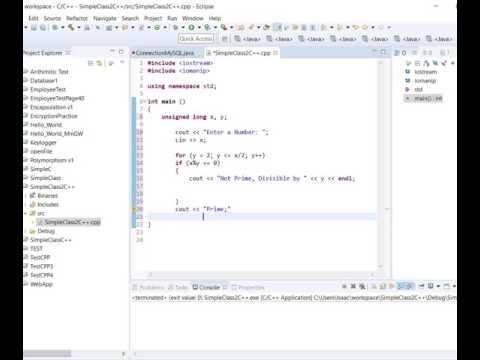The height and width of the screenshot is (360, 480).
Task: Minimize the editor area
Action: click(x=374, y=52)
